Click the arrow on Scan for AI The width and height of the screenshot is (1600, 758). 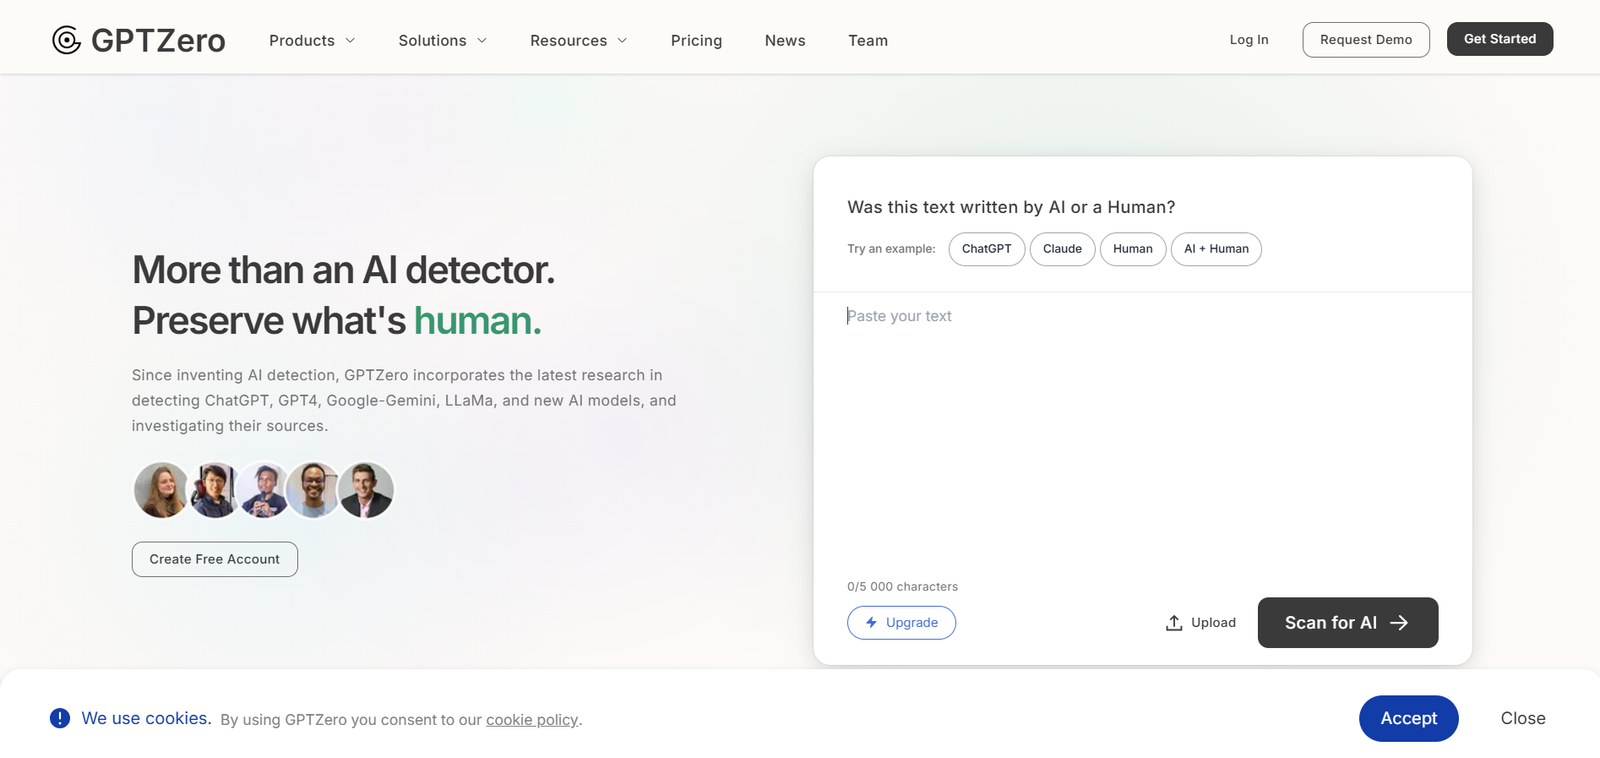[x=1399, y=623]
